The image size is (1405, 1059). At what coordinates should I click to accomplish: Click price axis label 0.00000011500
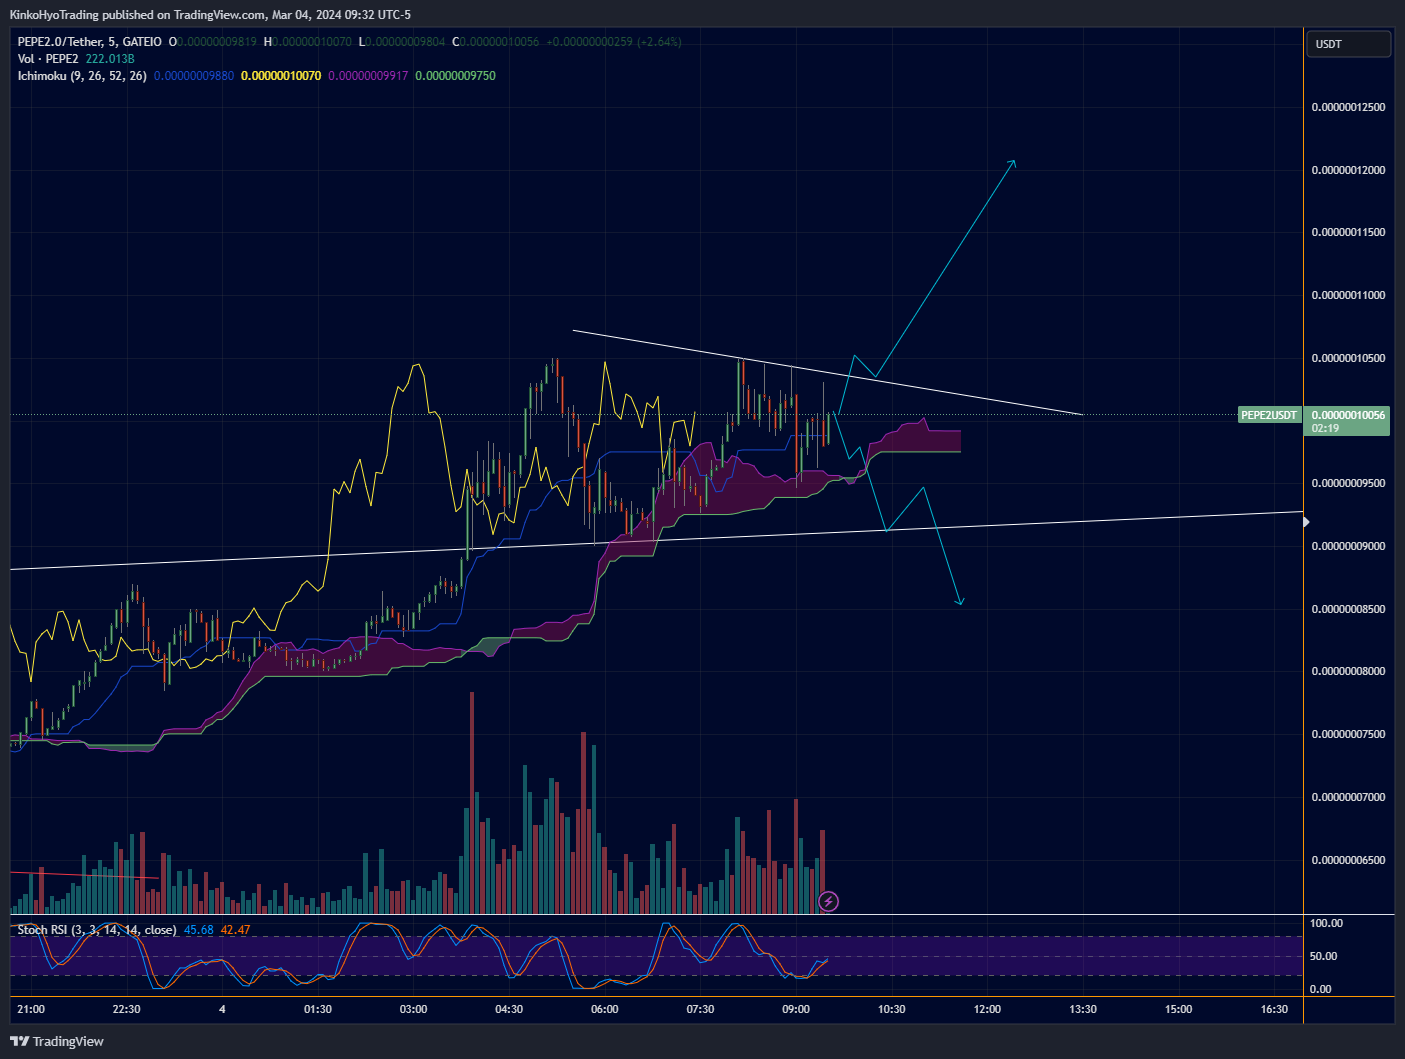click(x=1348, y=232)
